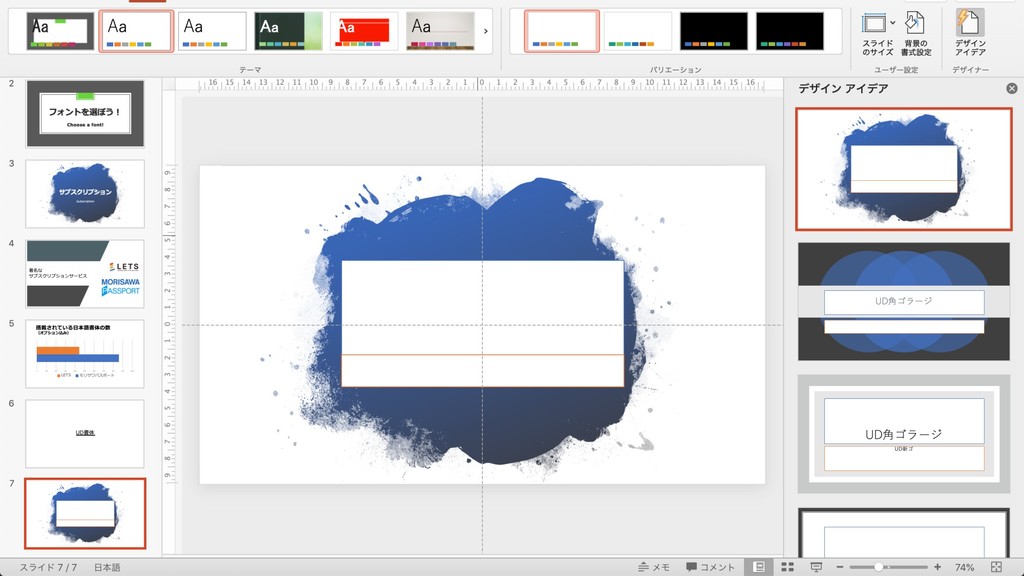
Task: Click the zoom slider handle
Action: click(x=879, y=567)
